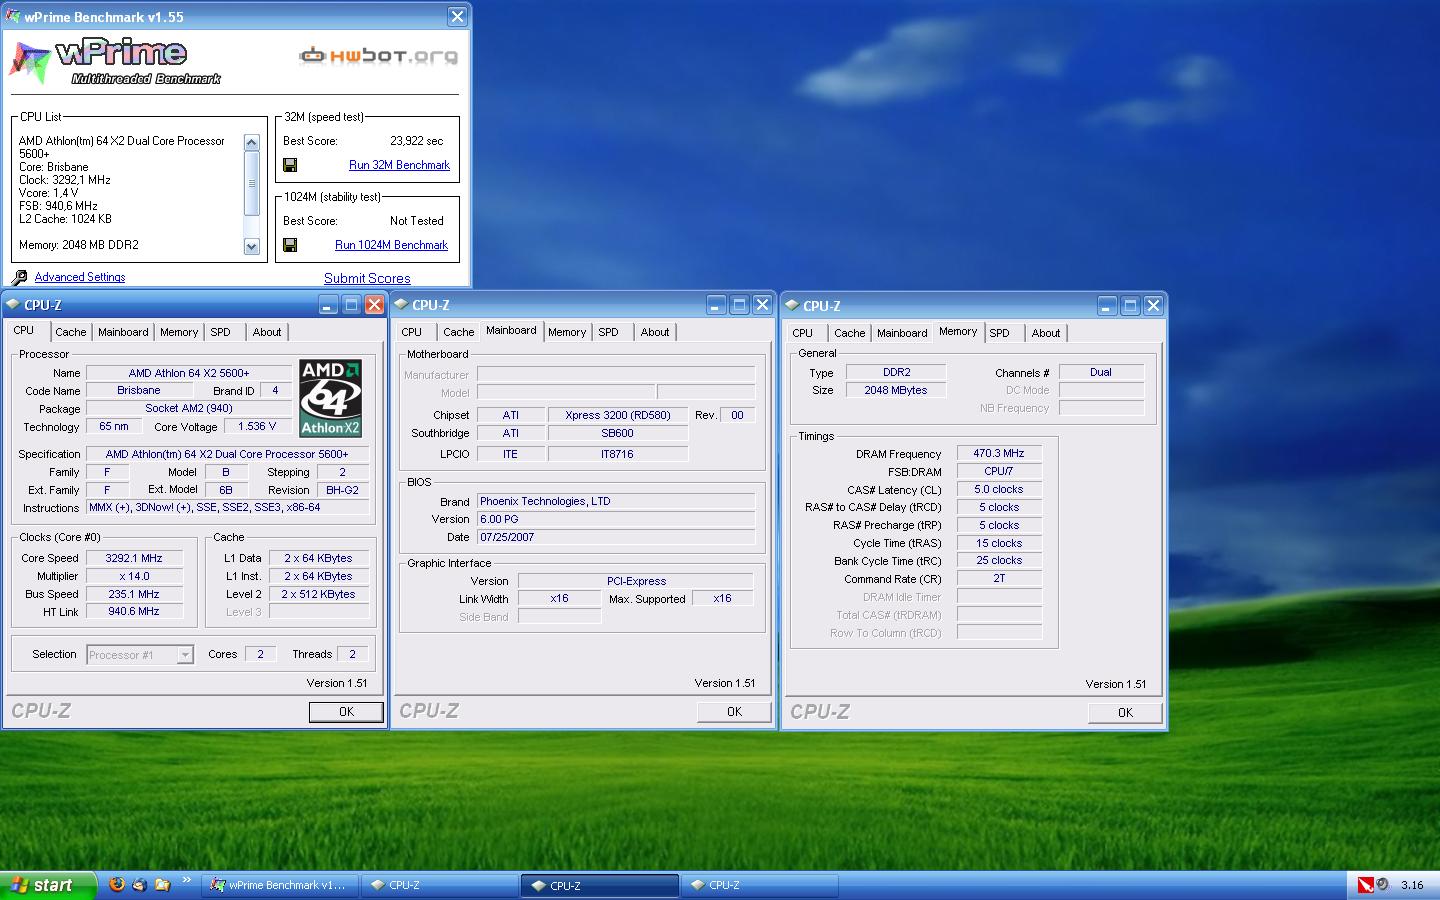Click the third quick launch icon
The height and width of the screenshot is (900, 1440).
(x=162, y=884)
